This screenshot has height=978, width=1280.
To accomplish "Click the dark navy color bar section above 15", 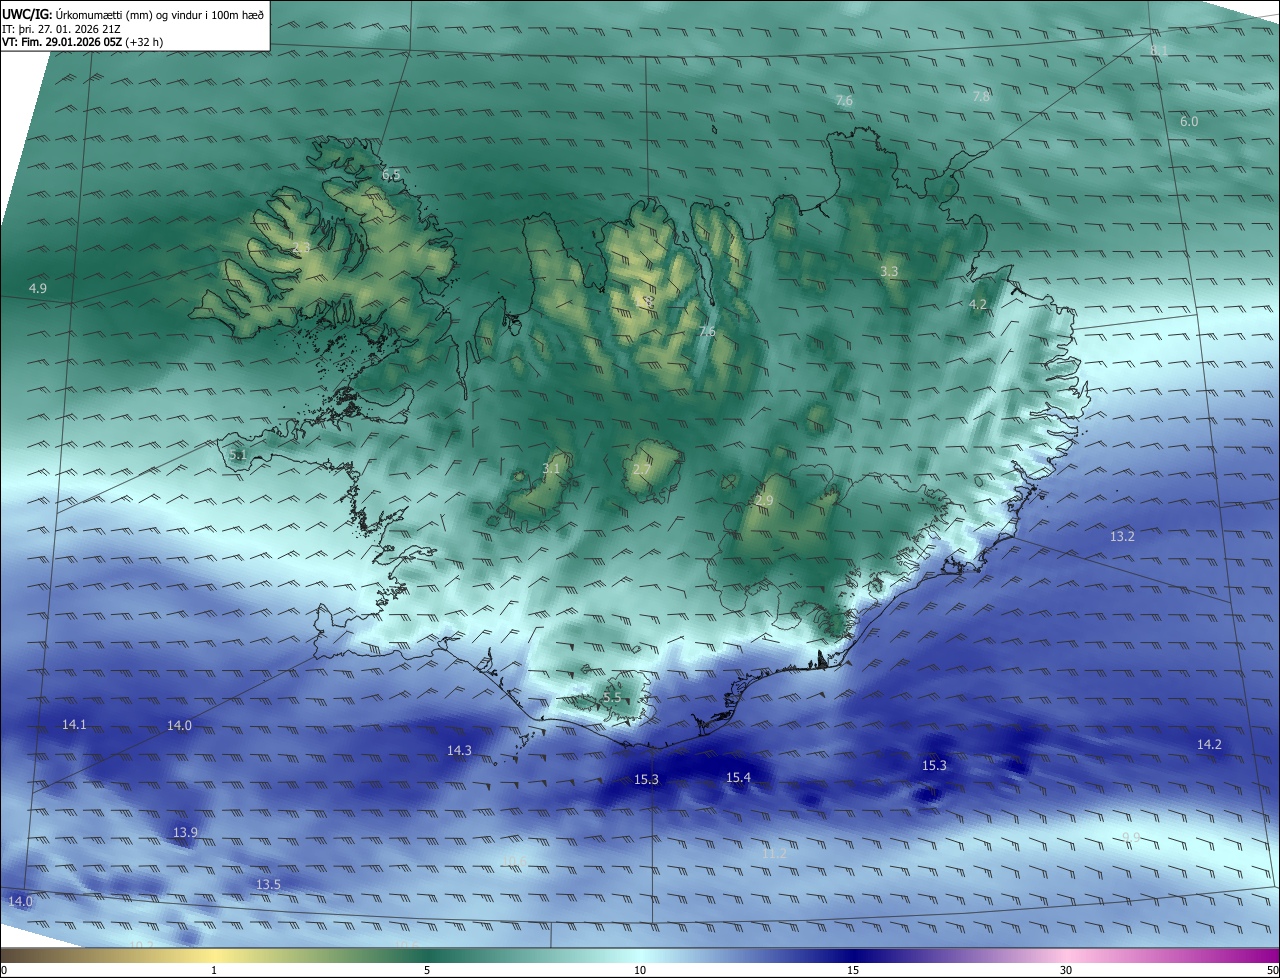I will tap(853, 956).
